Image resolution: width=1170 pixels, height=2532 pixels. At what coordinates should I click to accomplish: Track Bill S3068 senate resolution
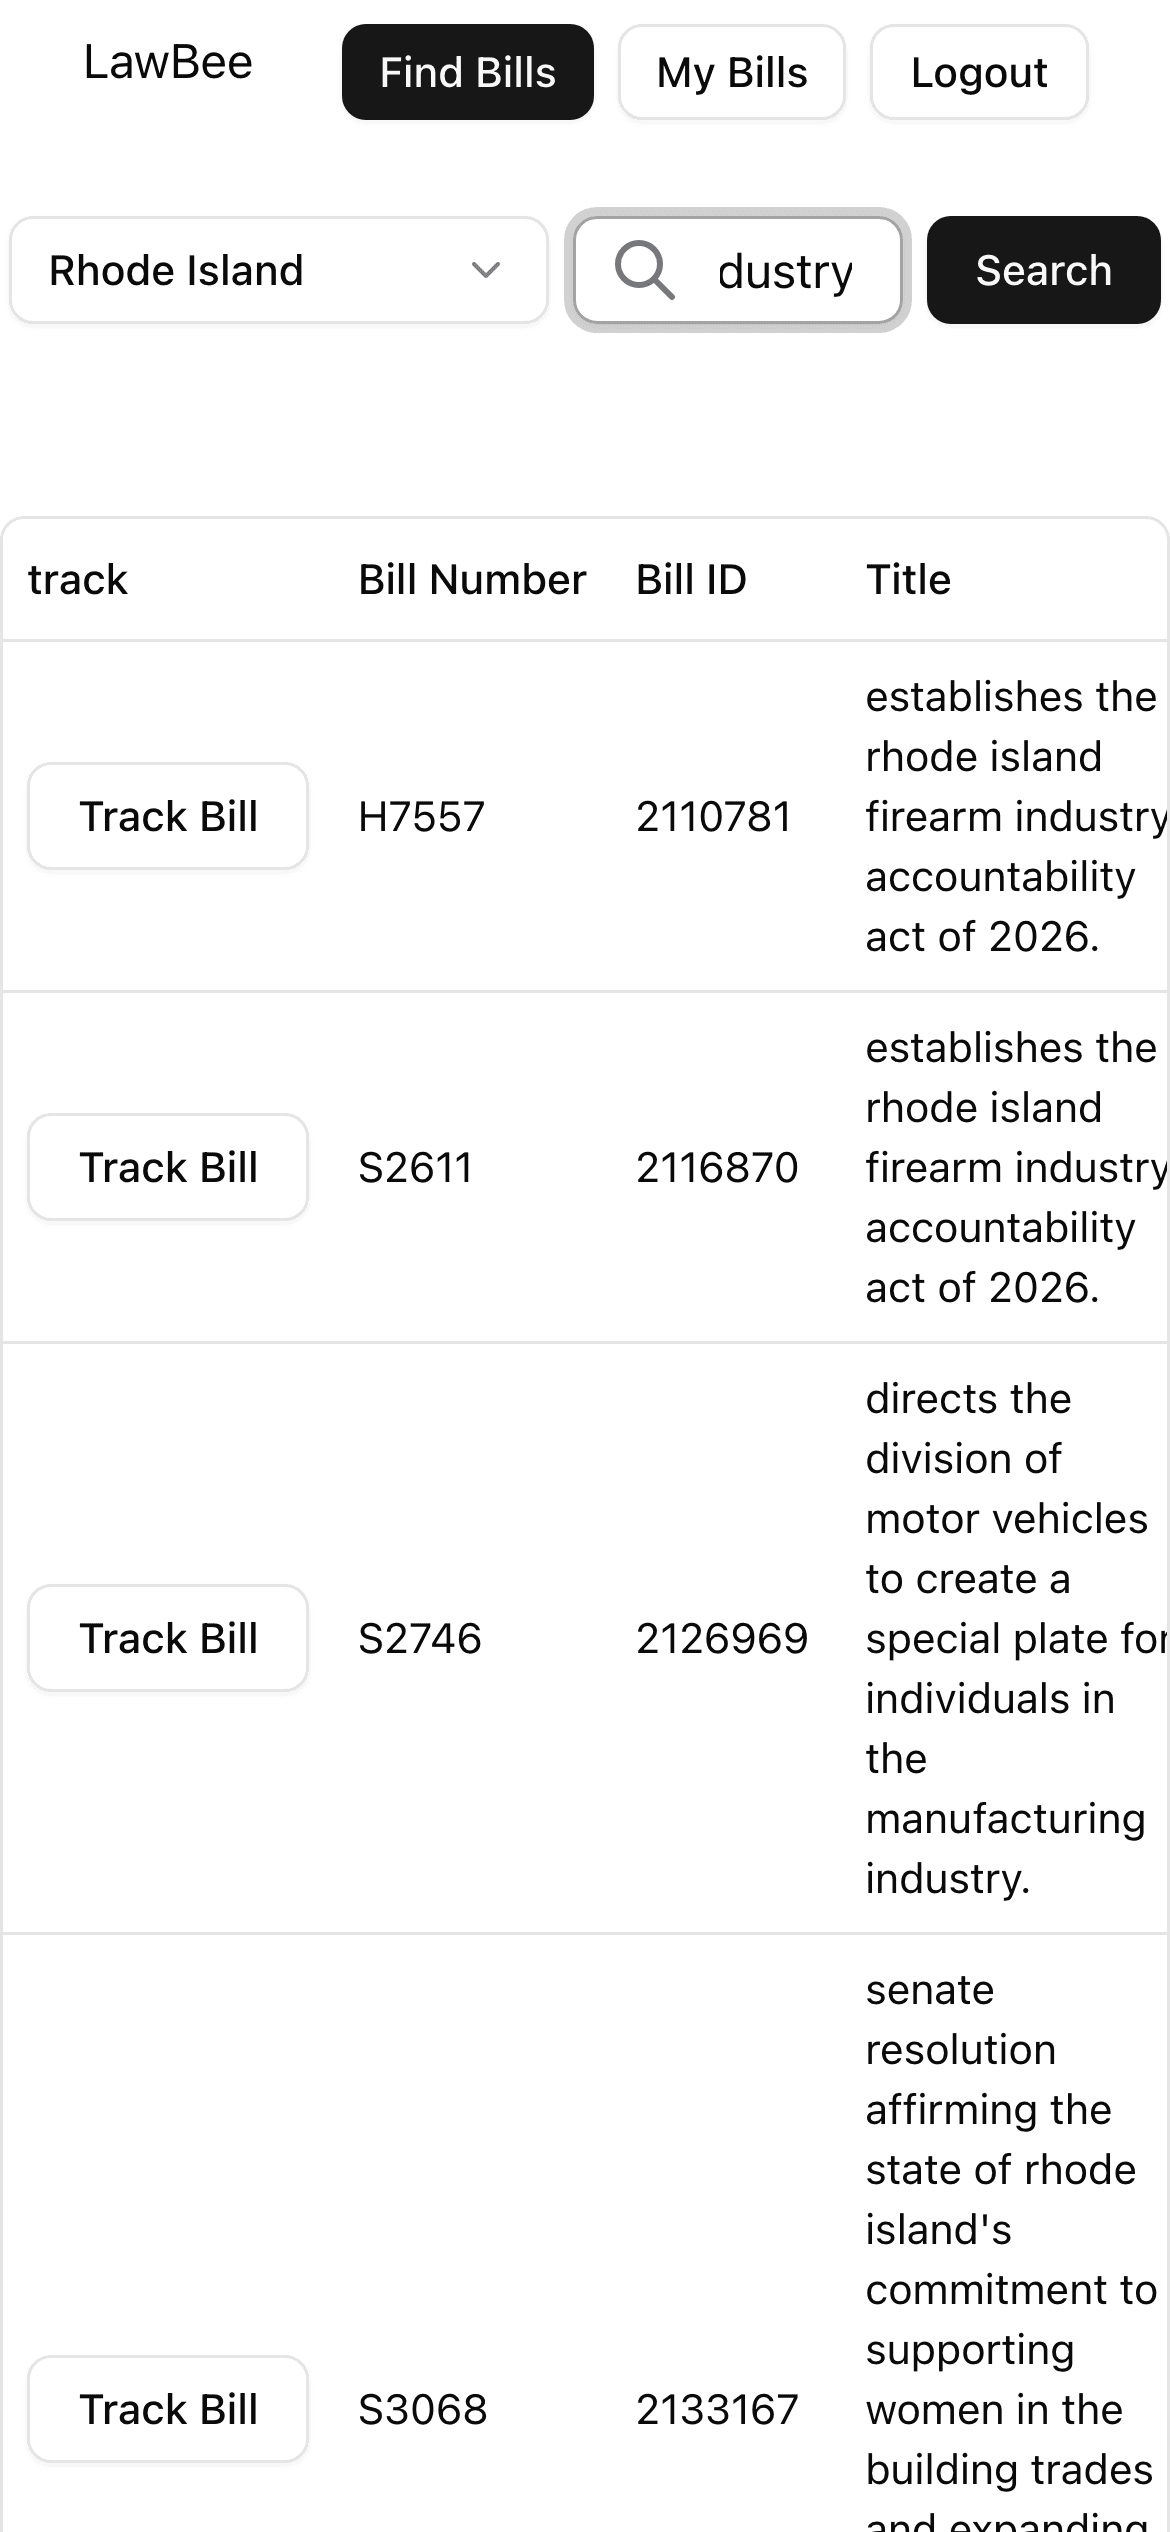click(x=167, y=2408)
